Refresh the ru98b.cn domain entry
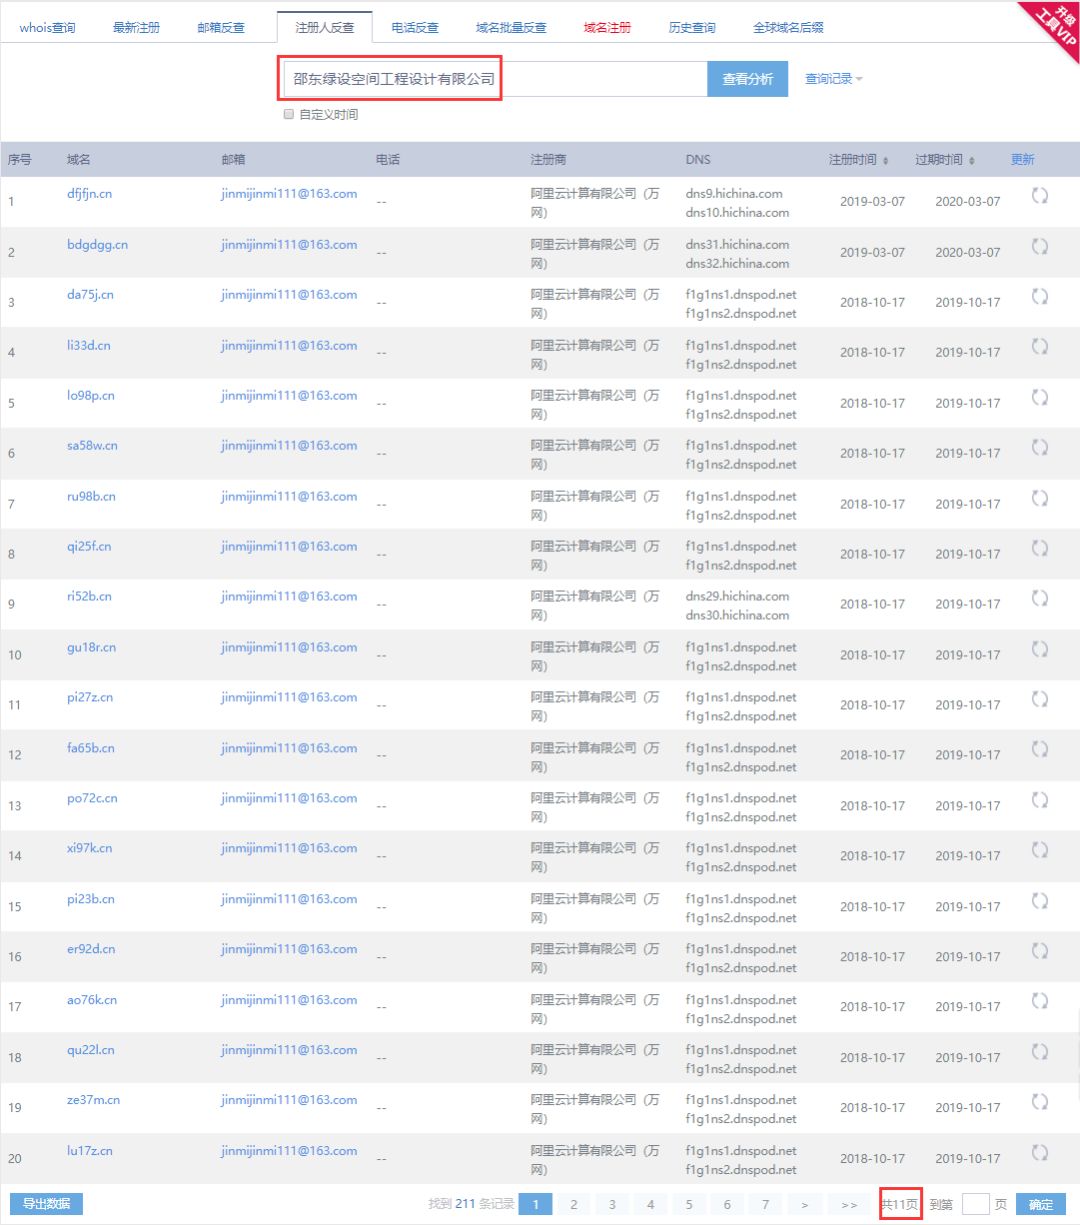 tap(1039, 498)
